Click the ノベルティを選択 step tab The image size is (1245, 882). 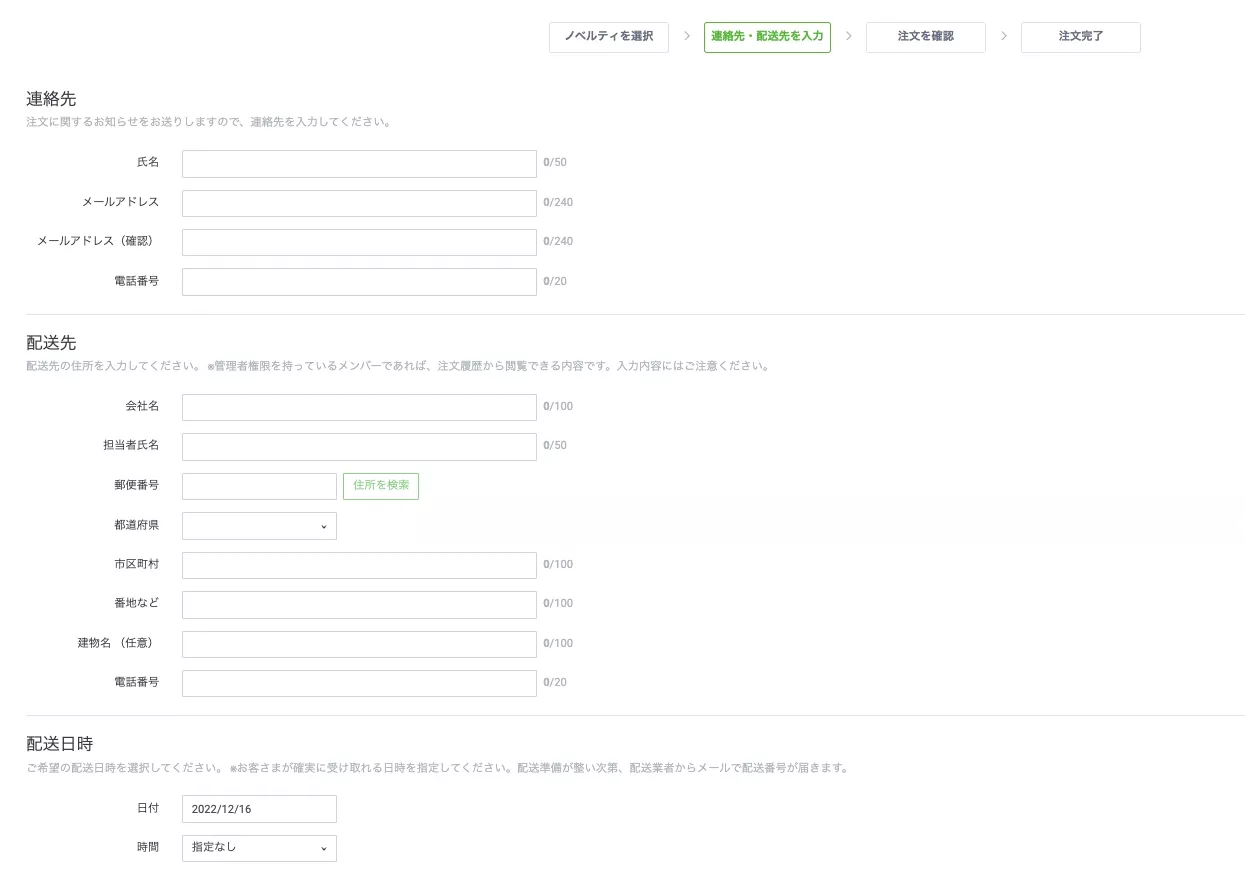[x=608, y=37]
